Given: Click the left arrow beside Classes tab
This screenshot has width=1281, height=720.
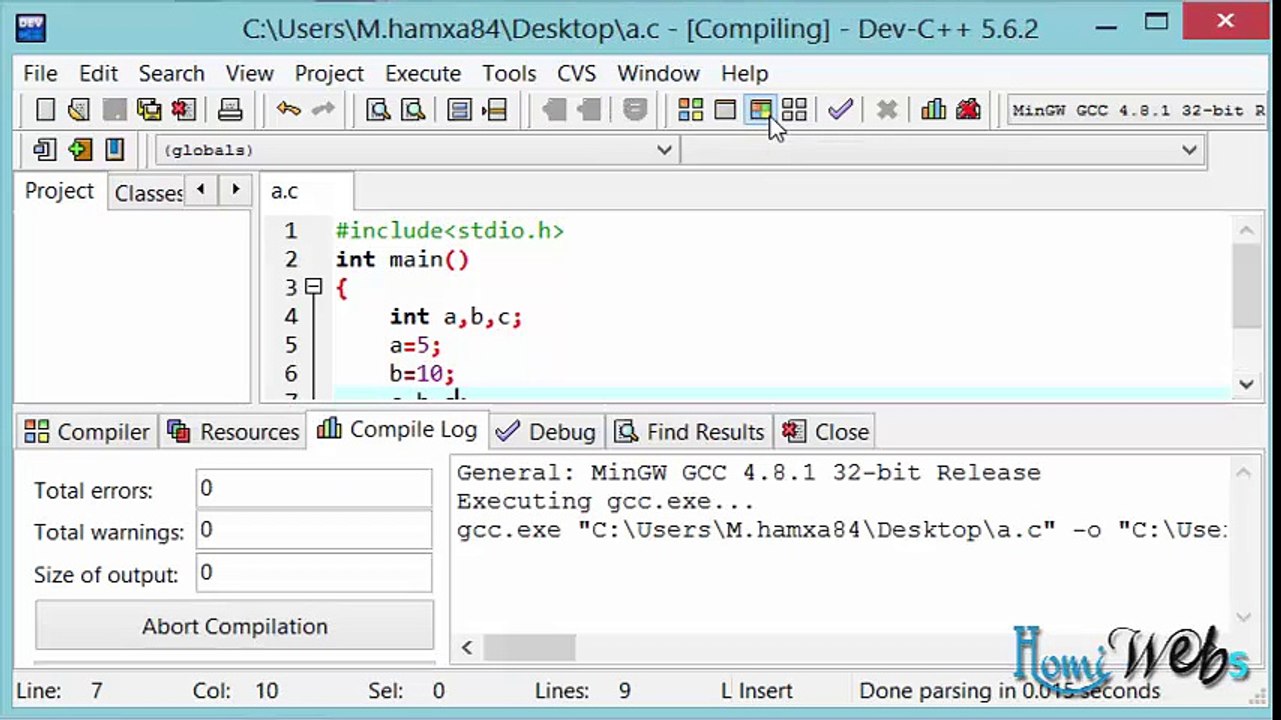Looking at the screenshot, I should [201, 189].
